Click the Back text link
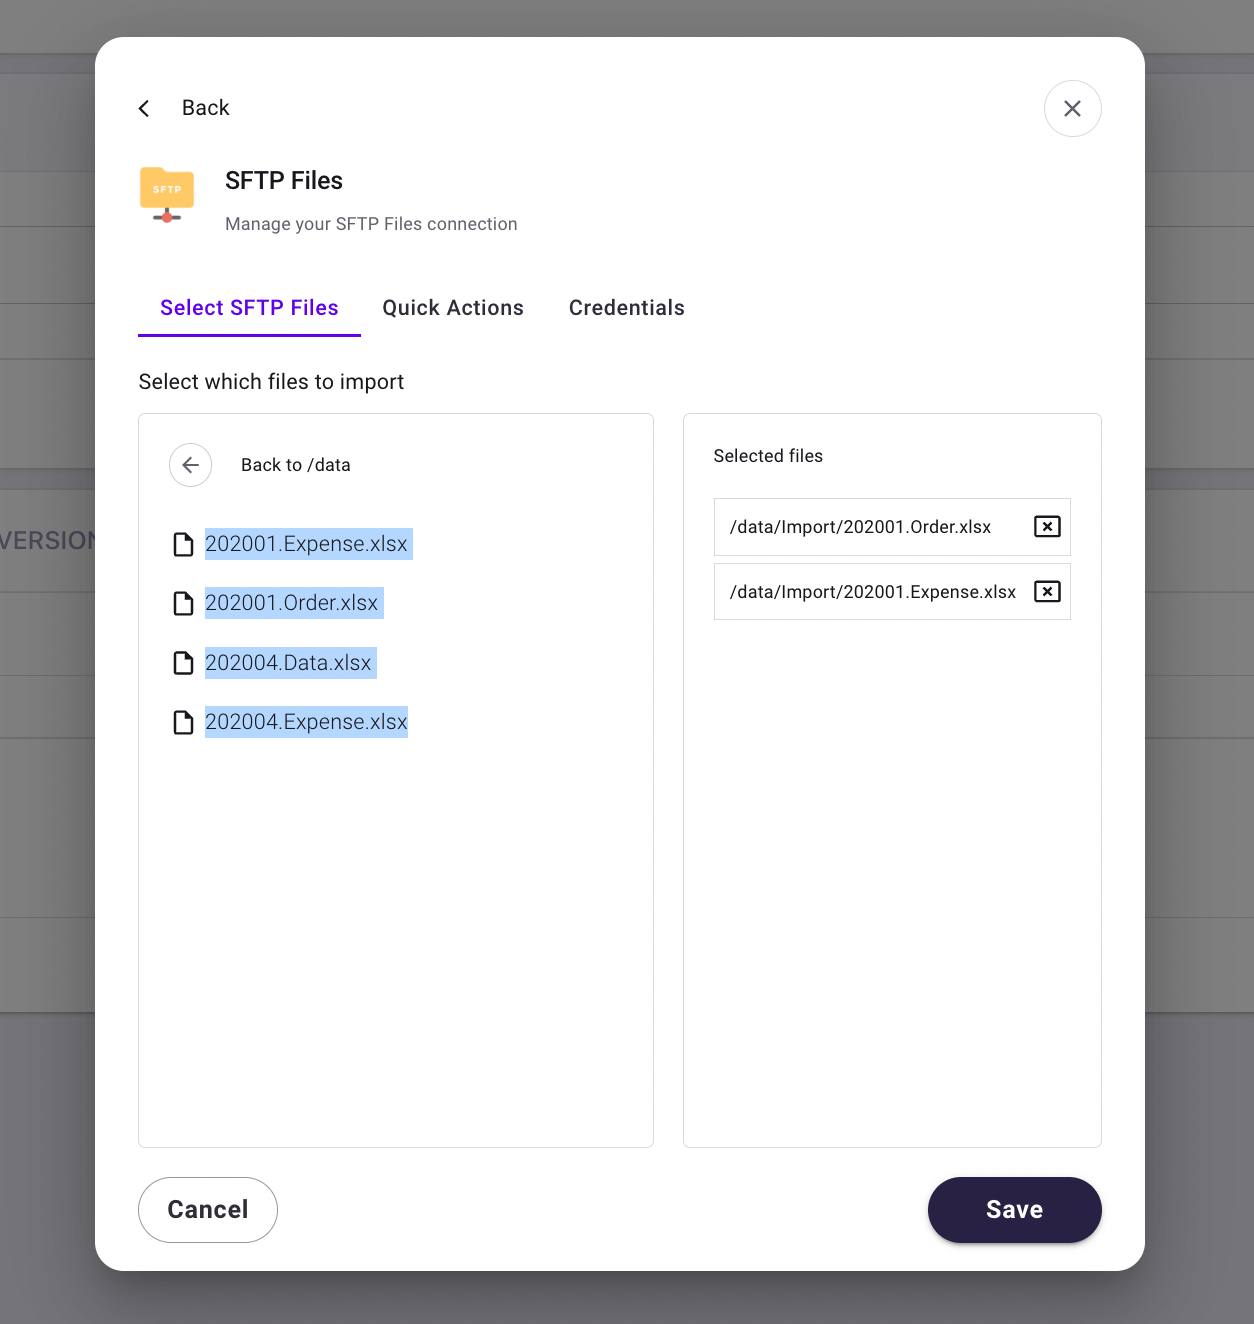 coord(205,108)
